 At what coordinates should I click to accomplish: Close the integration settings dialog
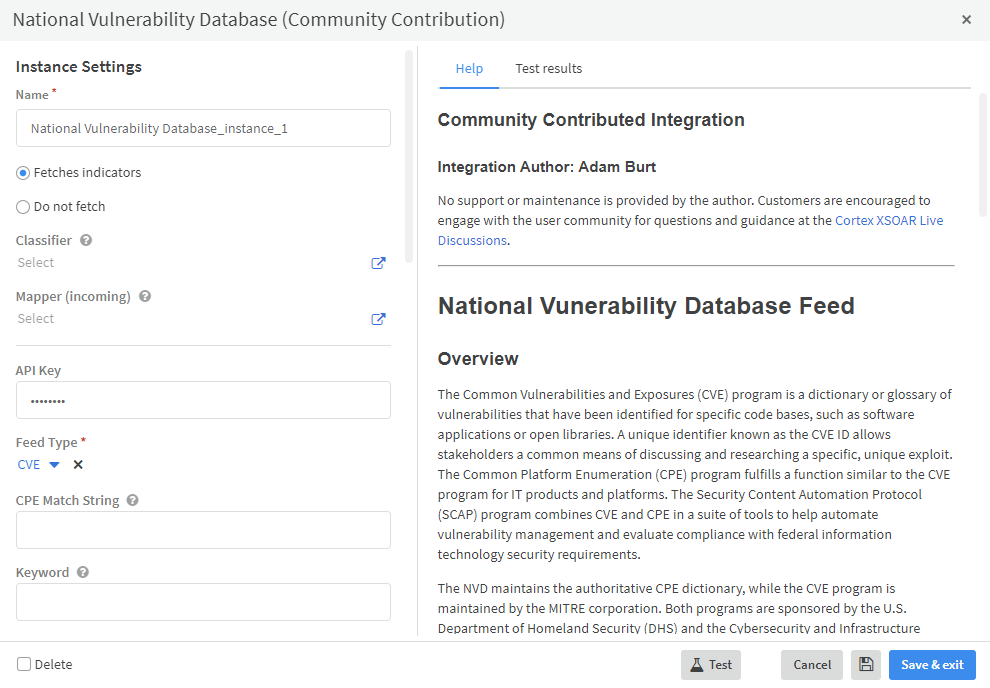click(966, 20)
